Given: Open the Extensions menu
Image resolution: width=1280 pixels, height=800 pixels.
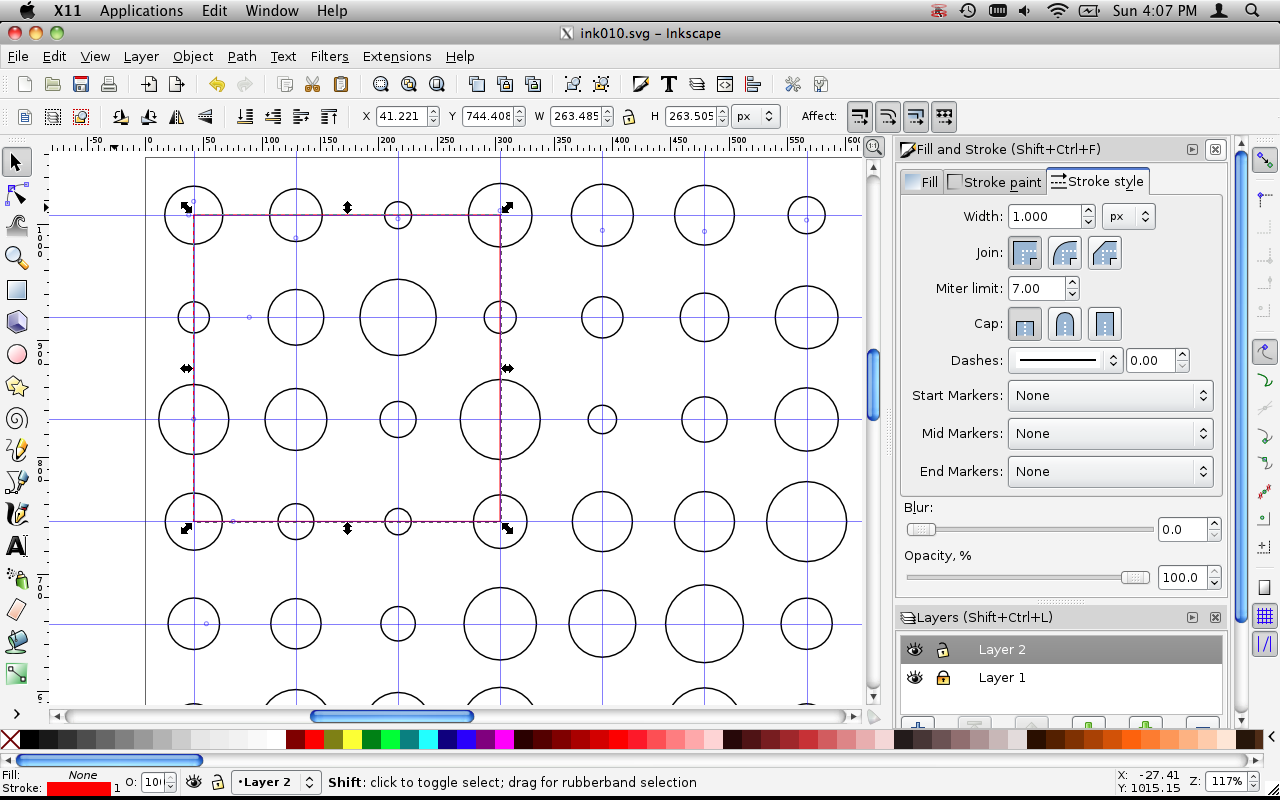Looking at the screenshot, I should tap(397, 57).
